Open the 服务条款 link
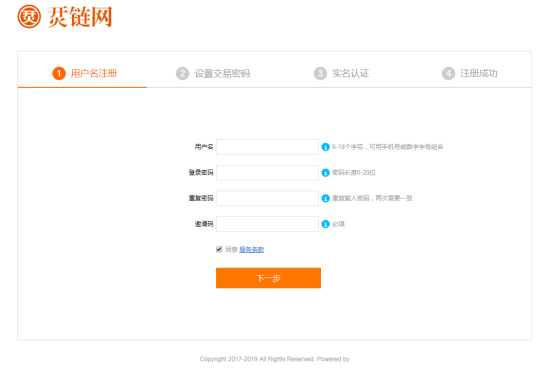The image size is (554, 390). click(x=252, y=250)
